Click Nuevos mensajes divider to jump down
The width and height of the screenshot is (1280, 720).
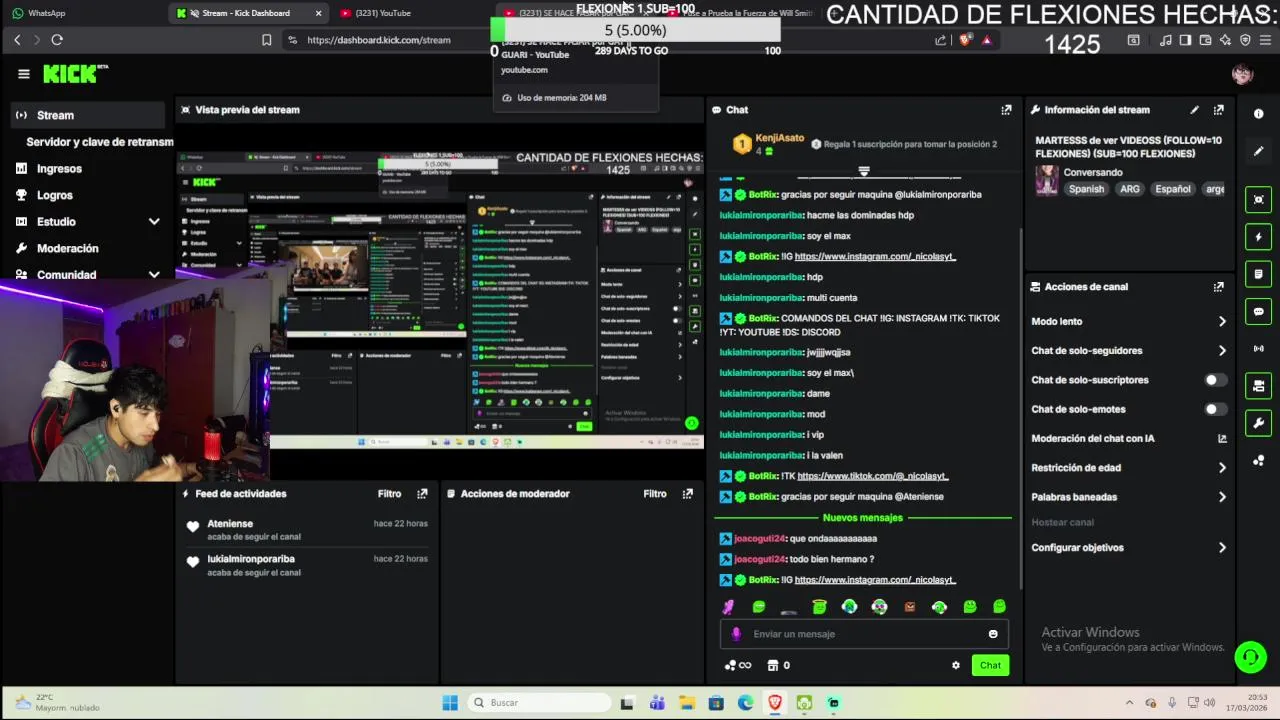click(863, 518)
